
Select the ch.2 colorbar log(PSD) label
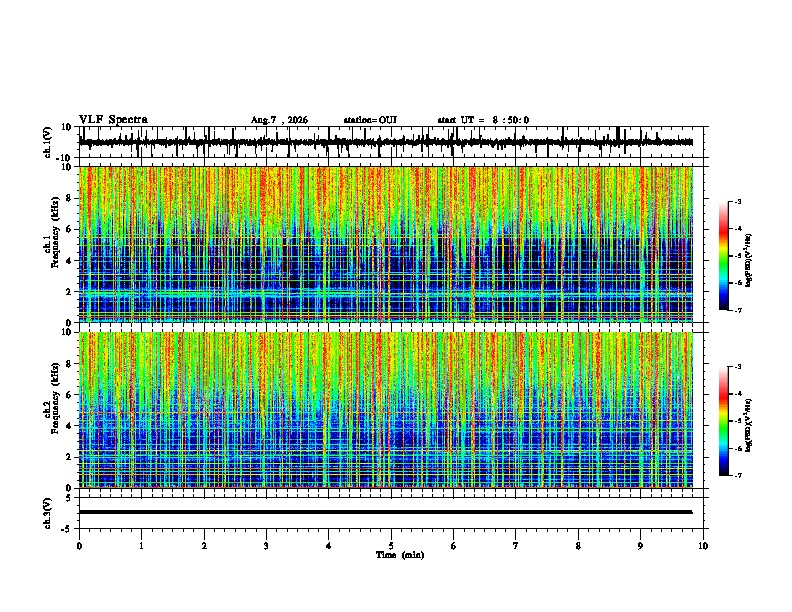(749, 425)
